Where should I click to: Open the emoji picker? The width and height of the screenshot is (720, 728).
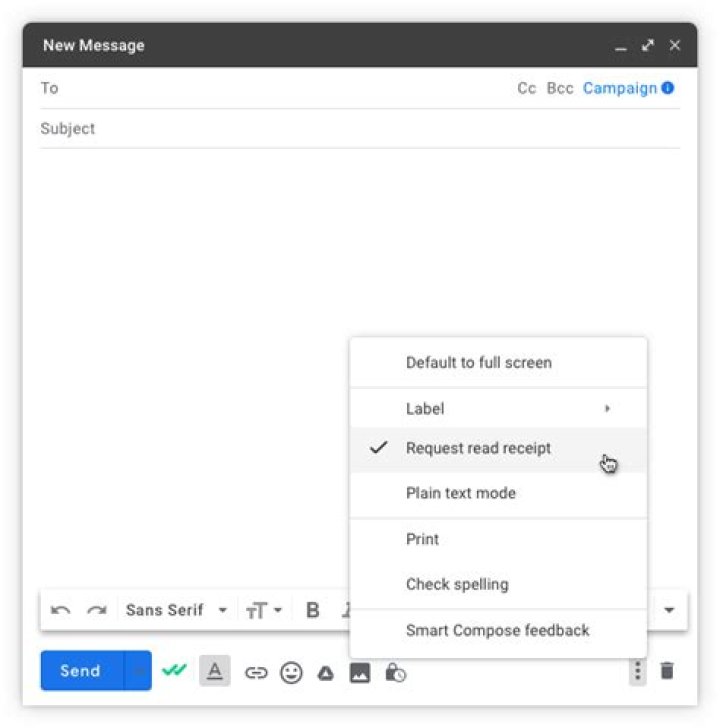click(291, 673)
